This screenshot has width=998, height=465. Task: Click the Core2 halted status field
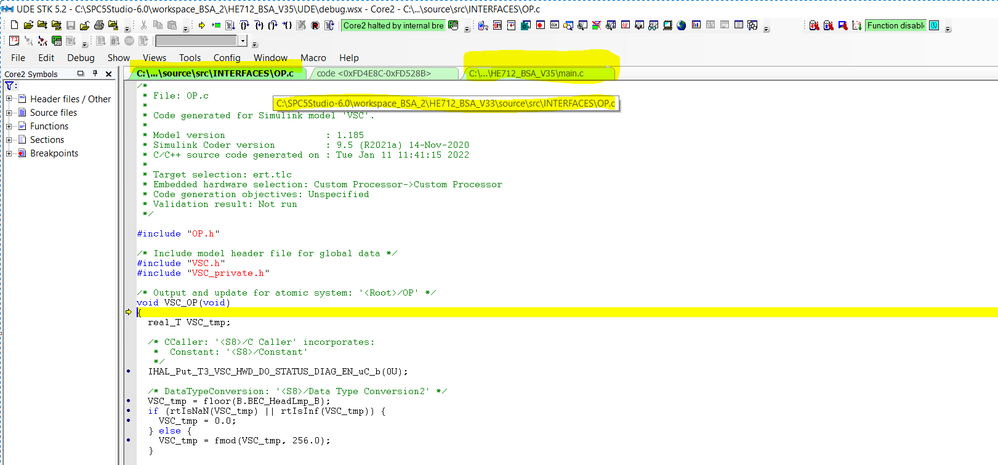[393, 25]
